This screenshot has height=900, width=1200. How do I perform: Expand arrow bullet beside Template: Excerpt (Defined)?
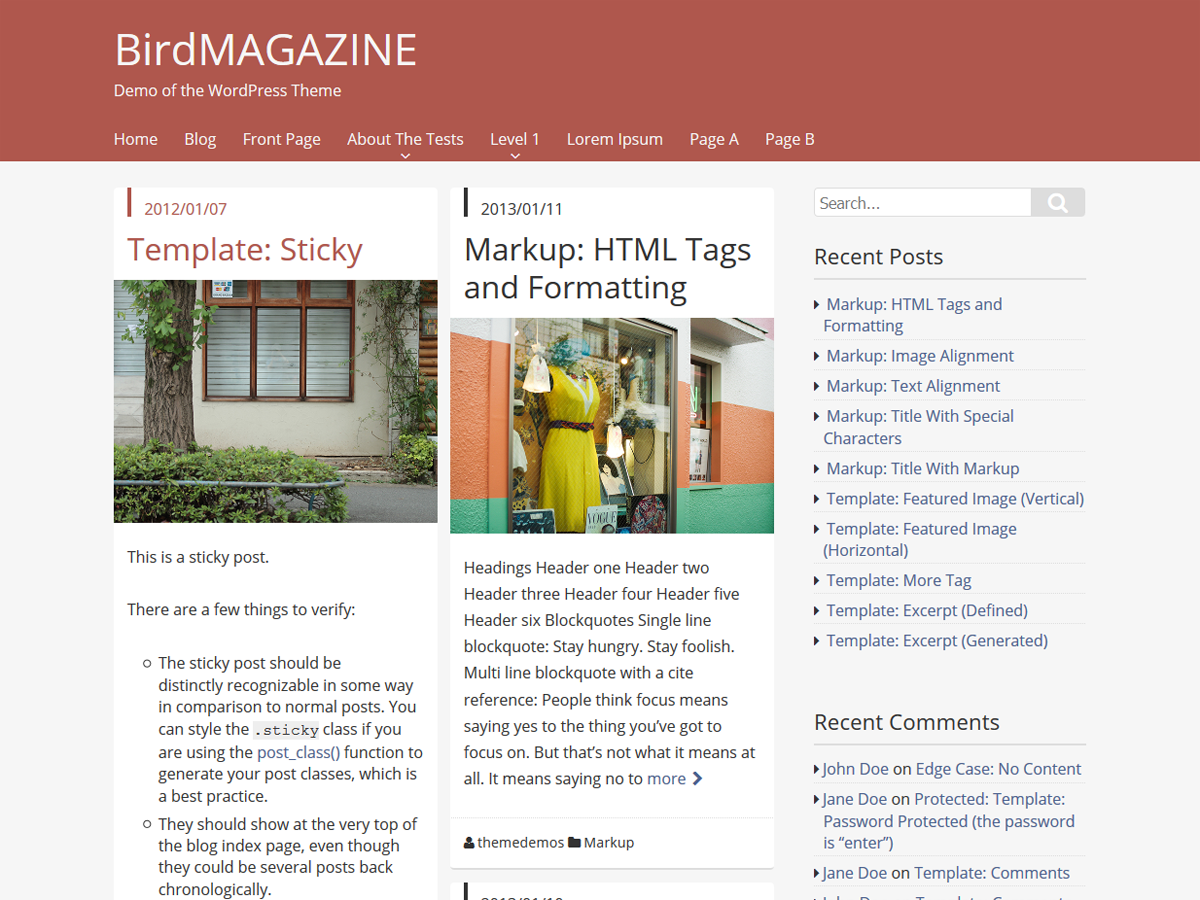815,610
